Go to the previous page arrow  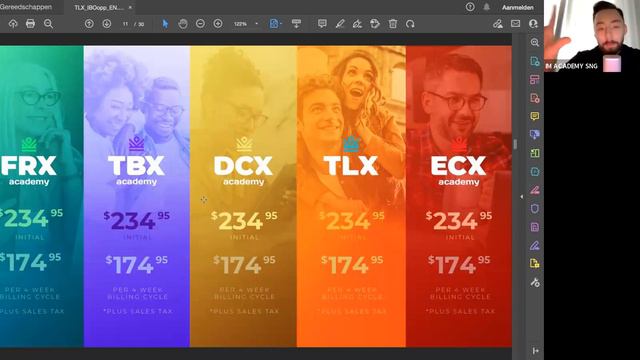89,24
